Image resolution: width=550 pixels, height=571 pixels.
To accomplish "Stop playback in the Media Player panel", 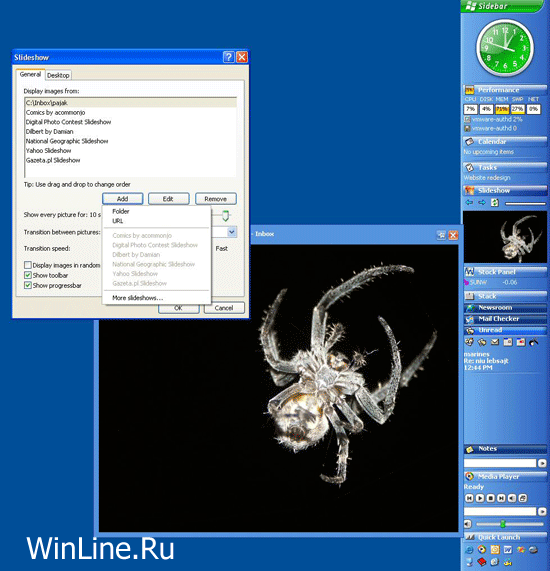I will click(x=491, y=498).
